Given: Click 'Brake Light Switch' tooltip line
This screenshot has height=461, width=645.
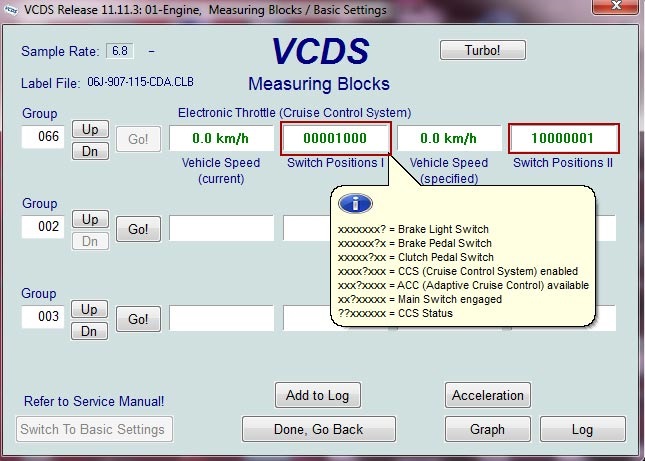Looking at the screenshot, I should click(x=413, y=229).
